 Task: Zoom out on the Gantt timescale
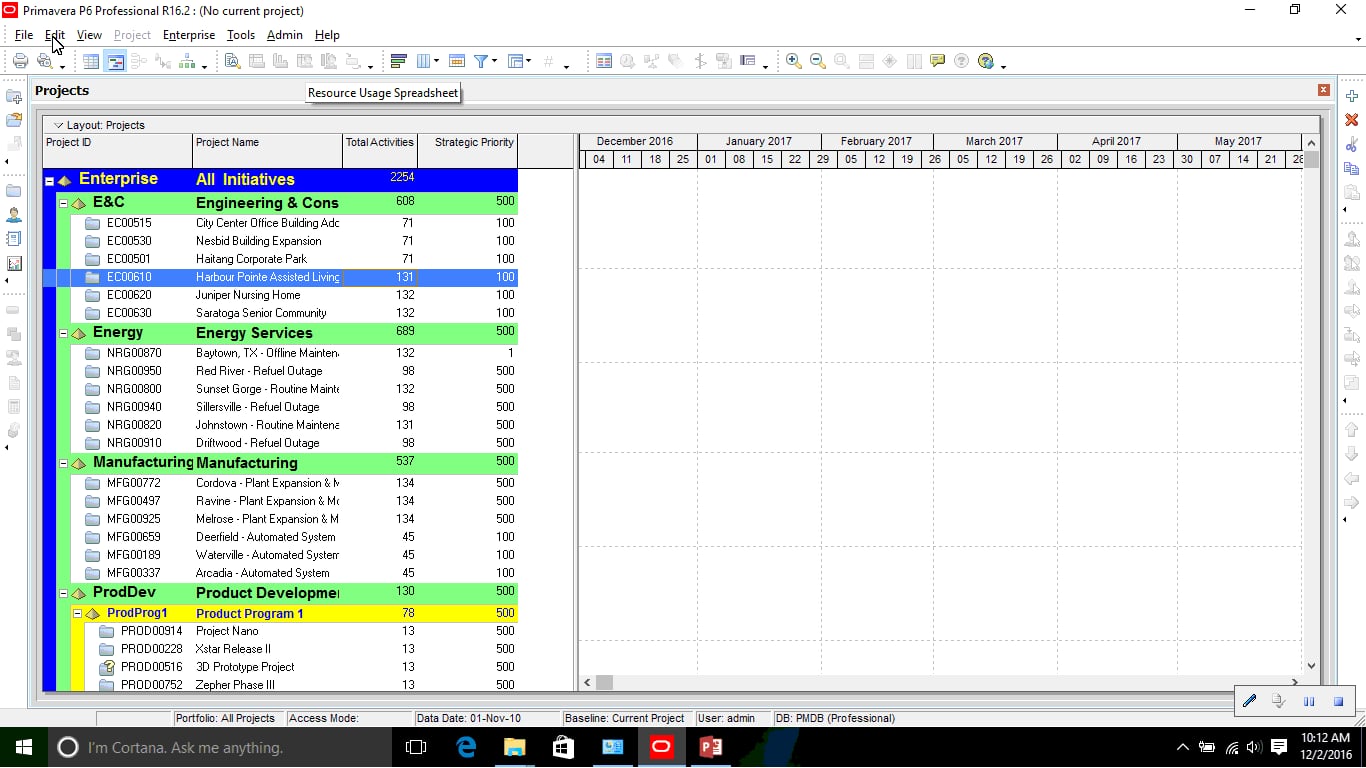(817, 61)
